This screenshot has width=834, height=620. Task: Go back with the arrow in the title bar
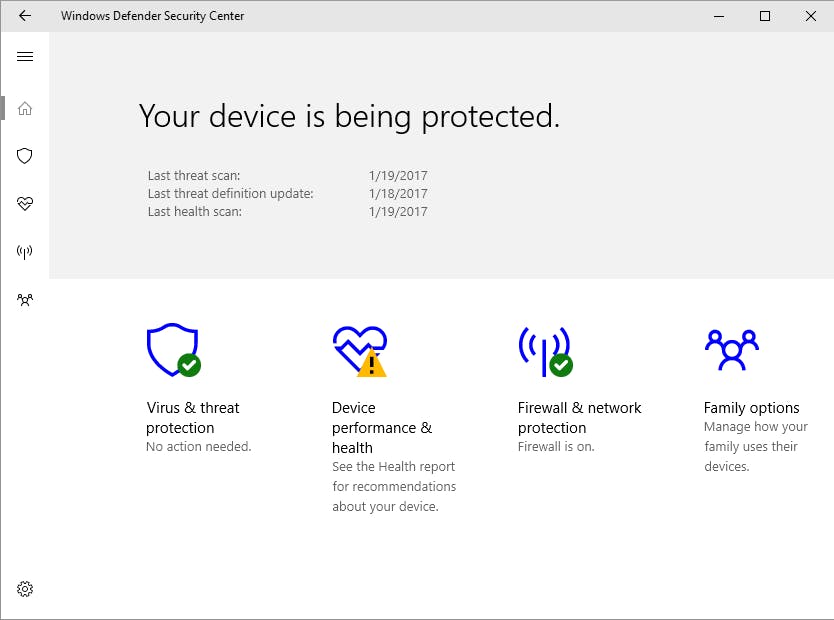[25, 16]
